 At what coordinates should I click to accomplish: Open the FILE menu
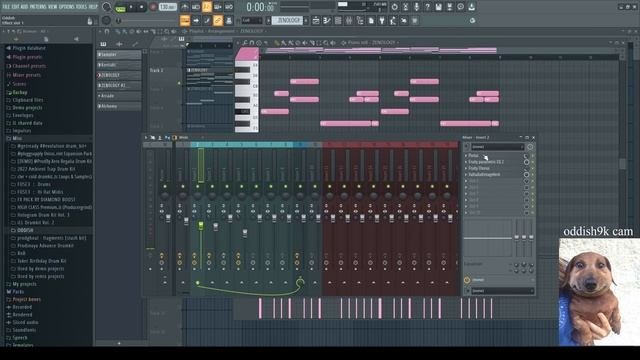point(6,7)
